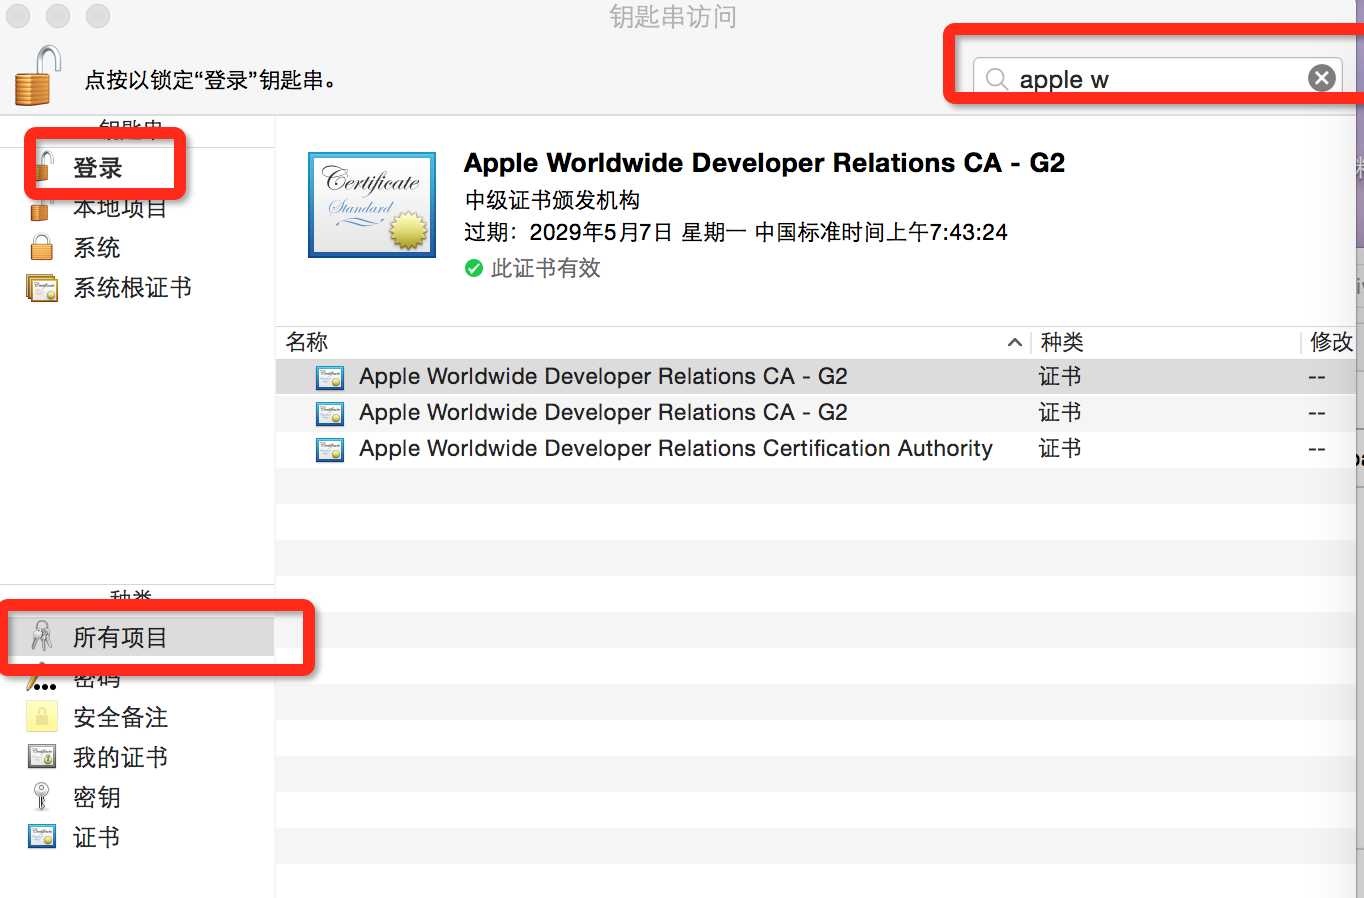Click the blue certificate icon beside 证书
This screenshot has width=1364, height=898.
pyautogui.click(x=42, y=837)
